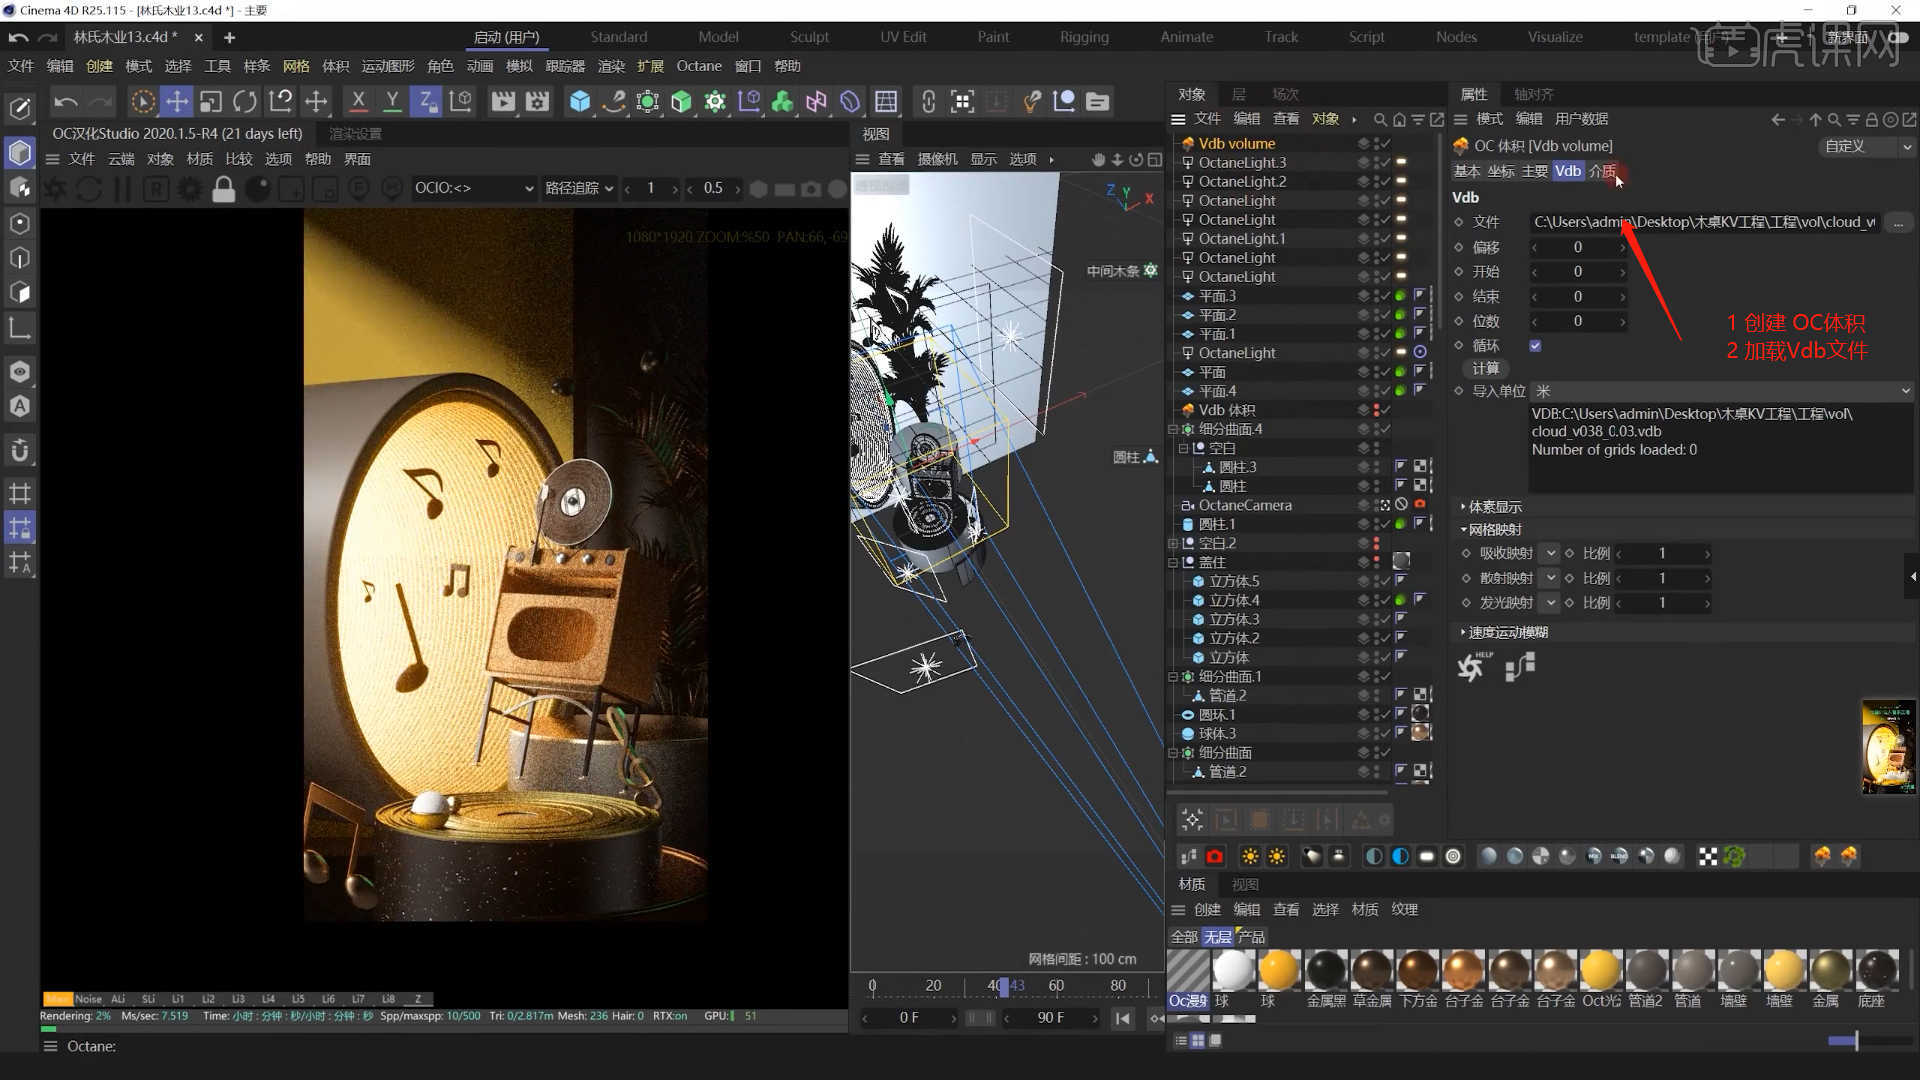Open the 自定义 mode dropdown
The height and width of the screenshot is (1080, 1920).
coord(1865,146)
